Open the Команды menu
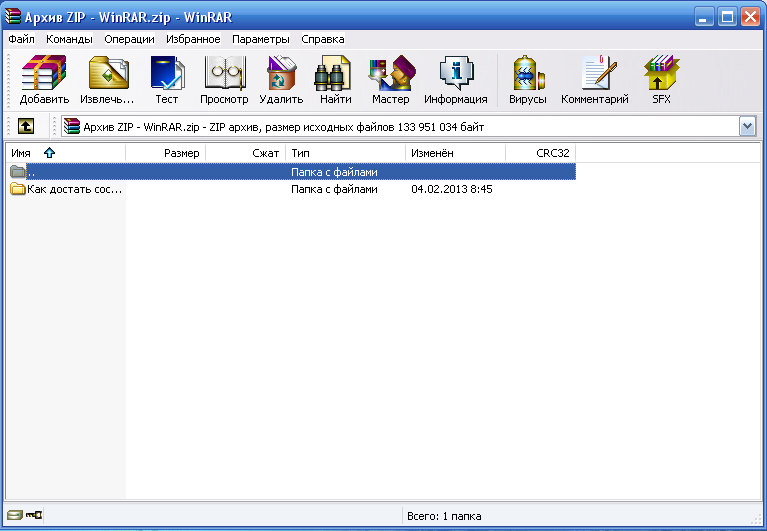This screenshot has width=767, height=531. (x=69, y=39)
